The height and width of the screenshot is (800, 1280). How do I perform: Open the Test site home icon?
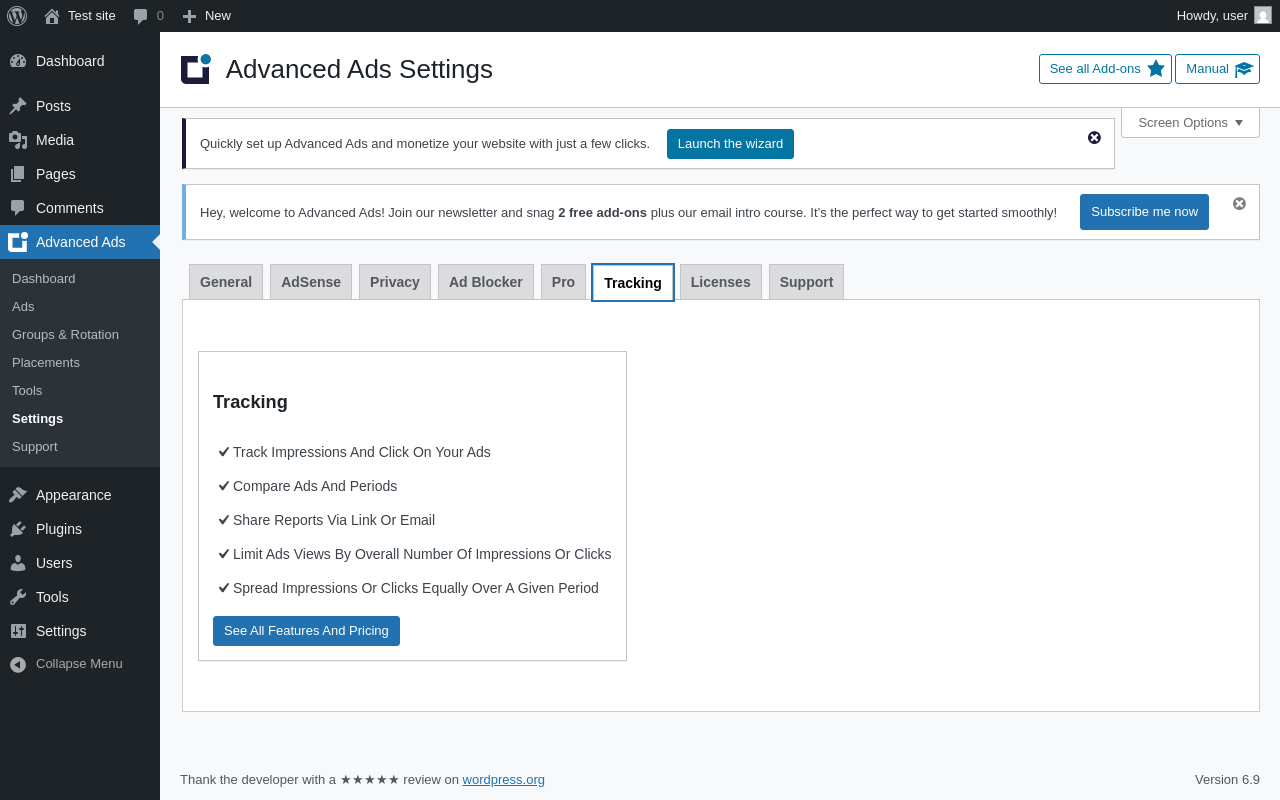[52, 16]
